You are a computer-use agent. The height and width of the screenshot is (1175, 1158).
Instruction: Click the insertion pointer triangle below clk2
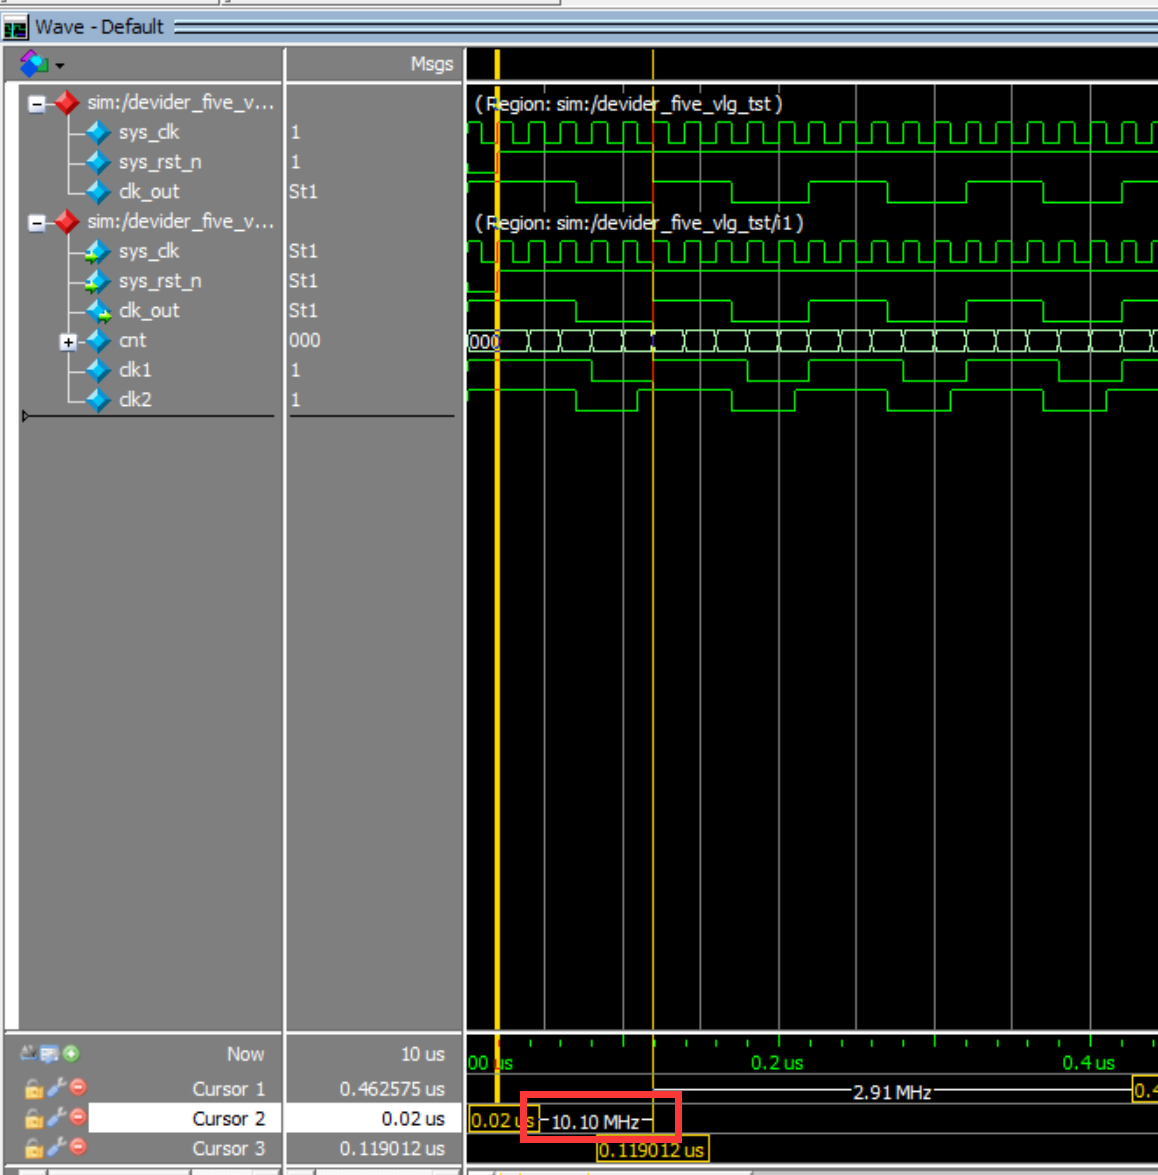pos(25,416)
